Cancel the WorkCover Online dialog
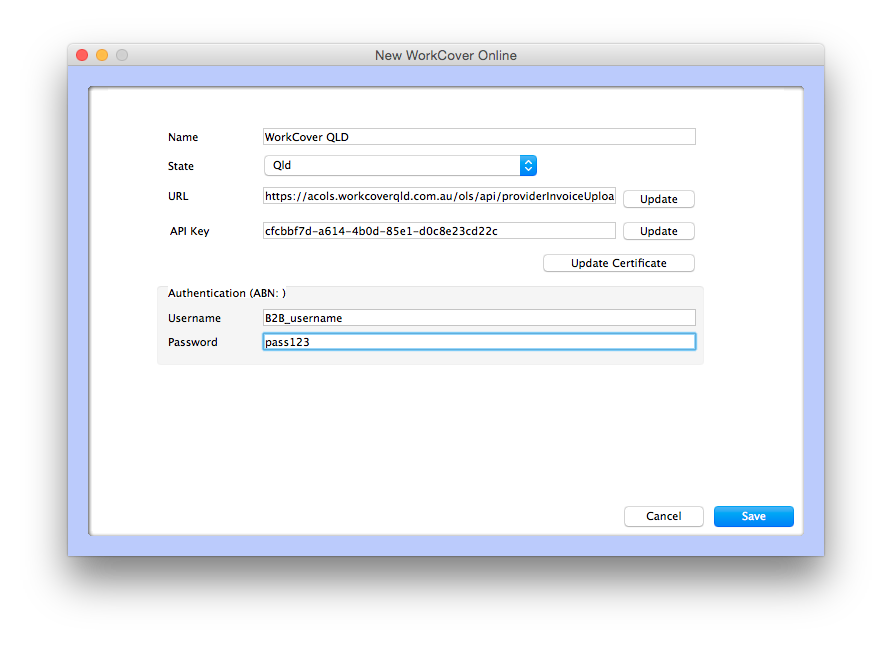Image resolution: width=892 pixels, height=648 pixels. tap(663, 516)
